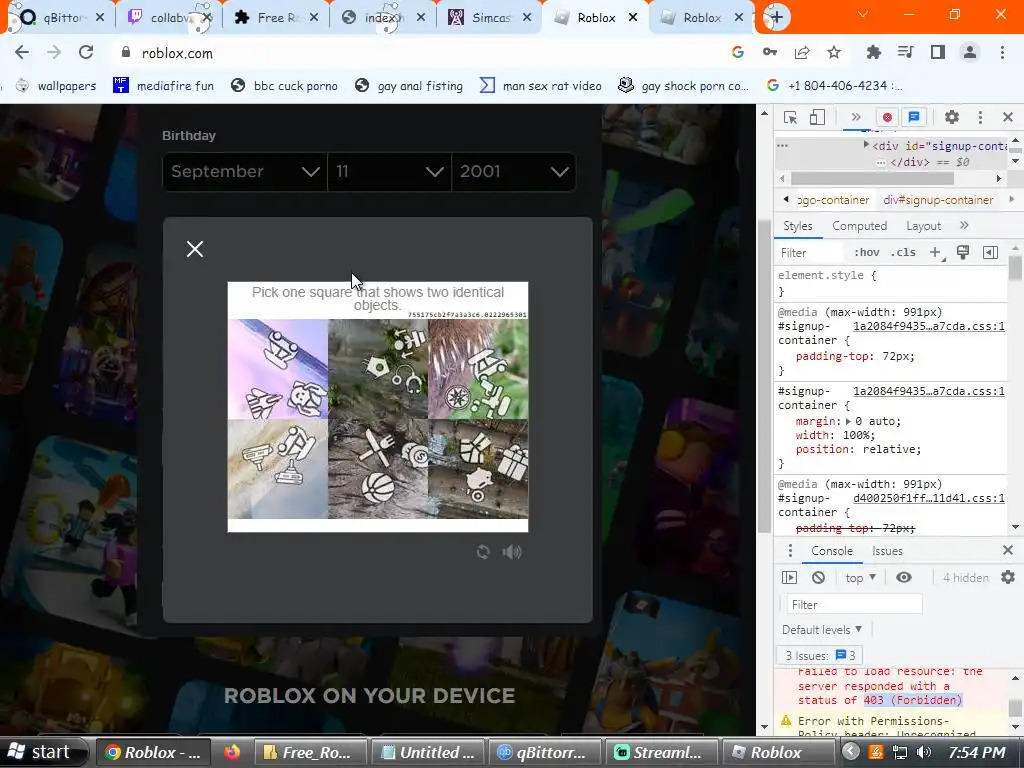Switch to the Styles tab
The width and height of the screenshot is (1024, 768).
coord(797,226)
